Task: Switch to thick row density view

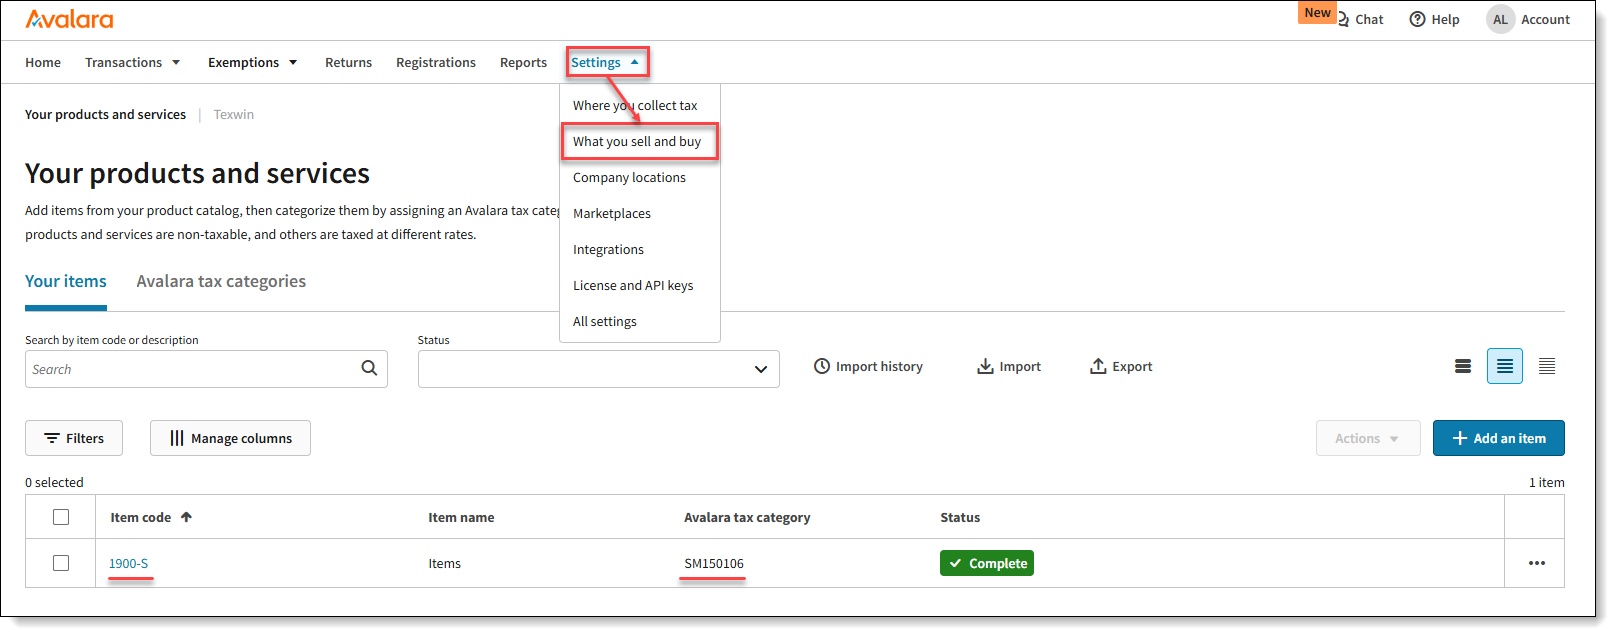Action: (1462, 367)
